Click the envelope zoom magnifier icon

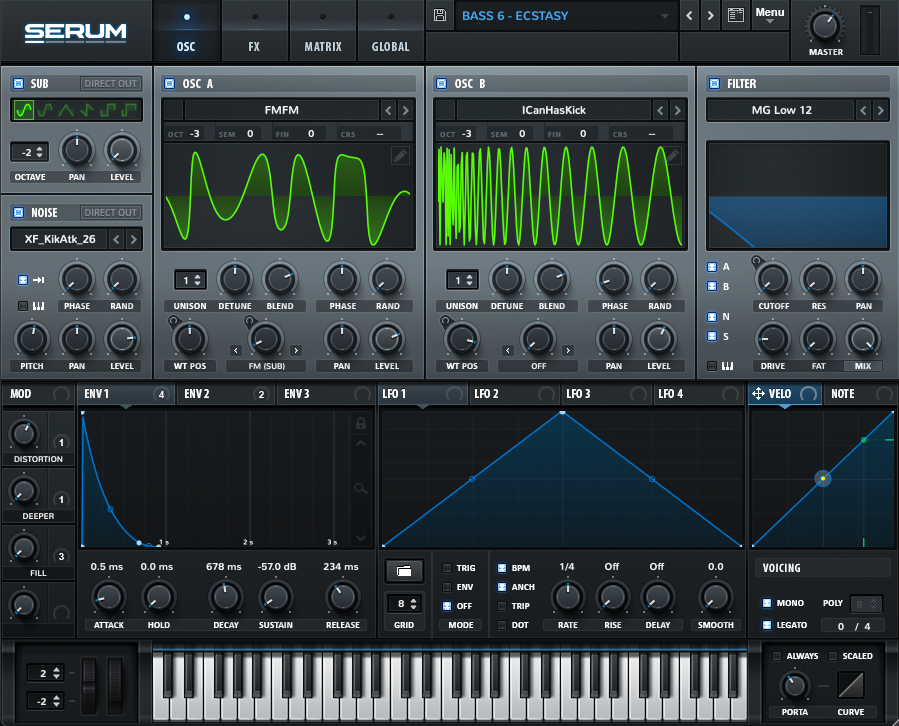361,489
